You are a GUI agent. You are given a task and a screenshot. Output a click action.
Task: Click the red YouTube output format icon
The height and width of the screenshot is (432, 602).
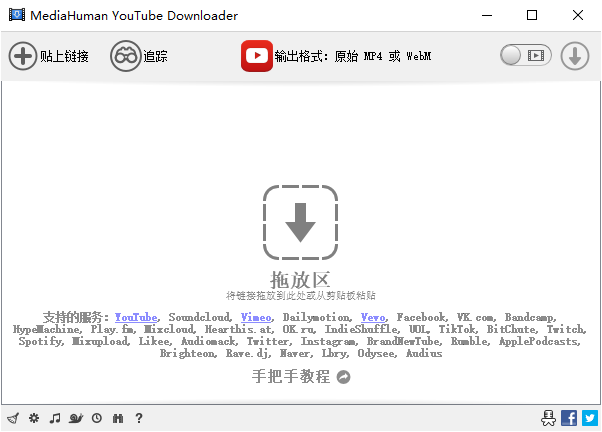pos(257,56)
